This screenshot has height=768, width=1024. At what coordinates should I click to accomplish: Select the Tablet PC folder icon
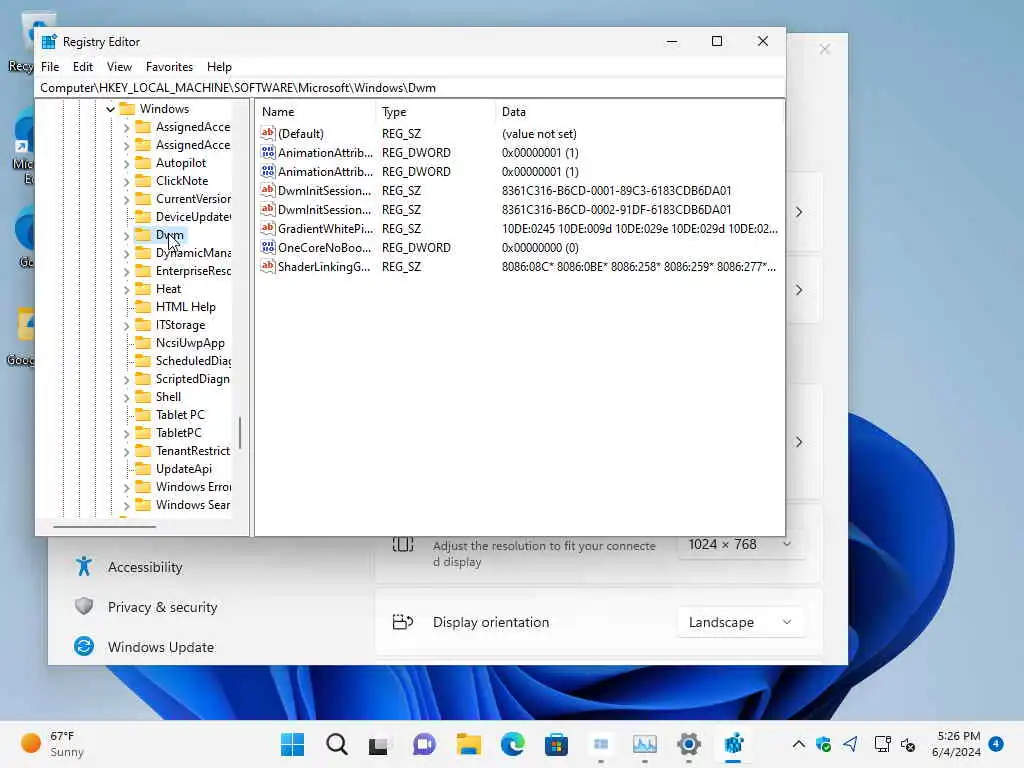pos(143,414)
